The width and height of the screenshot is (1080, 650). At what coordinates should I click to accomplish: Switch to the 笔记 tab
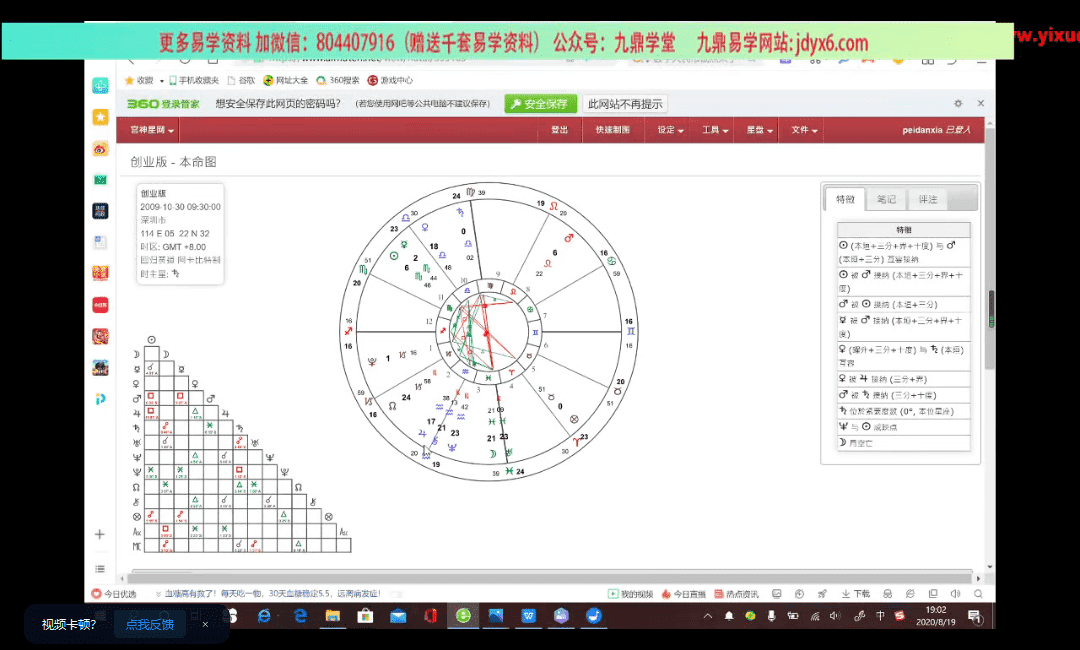click(886, 199)
